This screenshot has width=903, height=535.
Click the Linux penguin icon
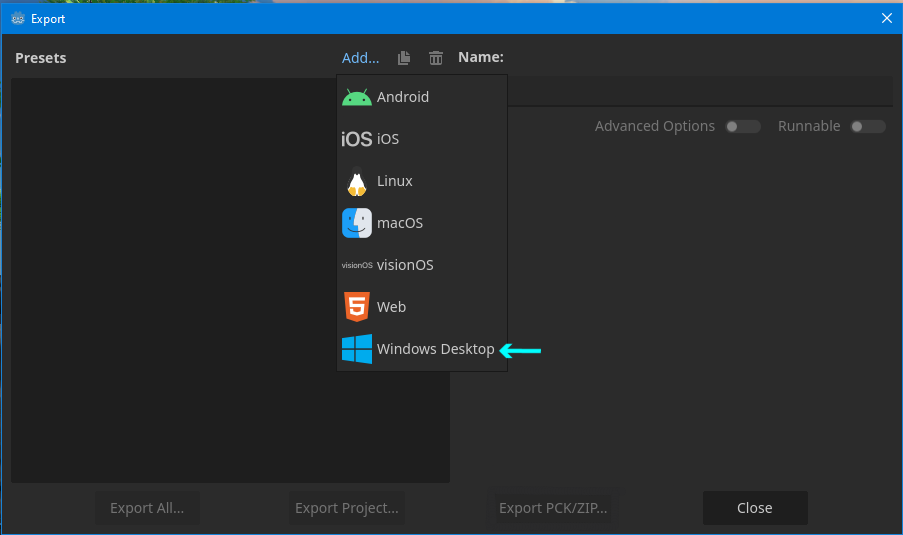[x=357, y=181]
